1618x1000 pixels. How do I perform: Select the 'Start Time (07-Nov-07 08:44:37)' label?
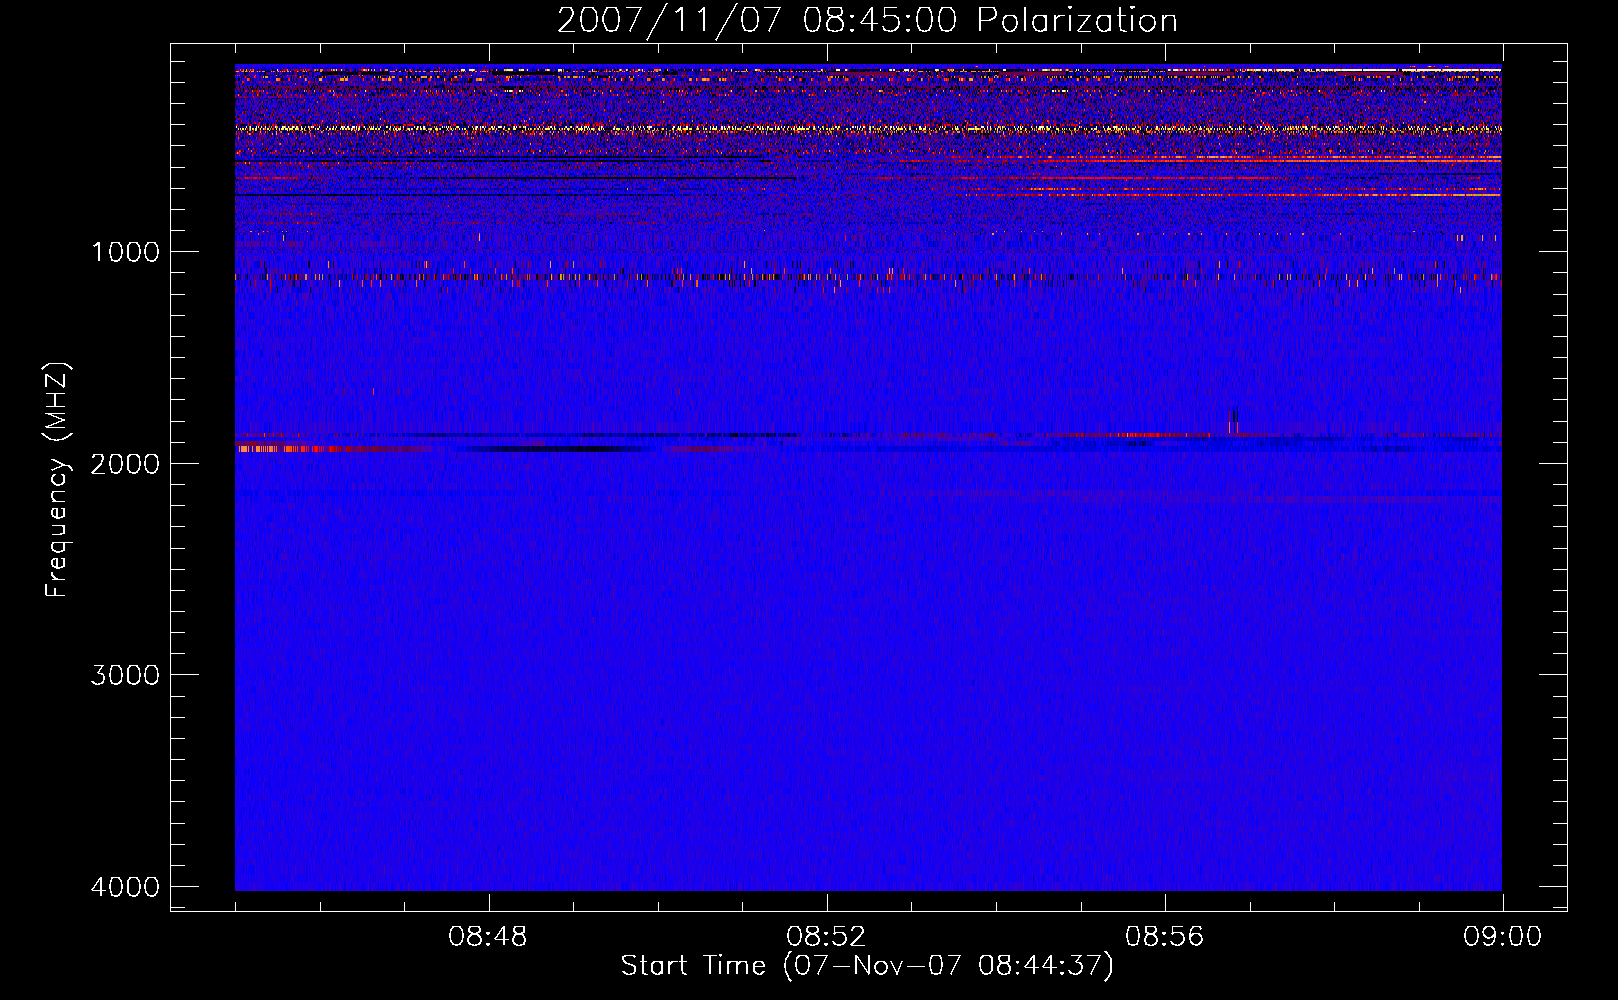tap(867, 966)
